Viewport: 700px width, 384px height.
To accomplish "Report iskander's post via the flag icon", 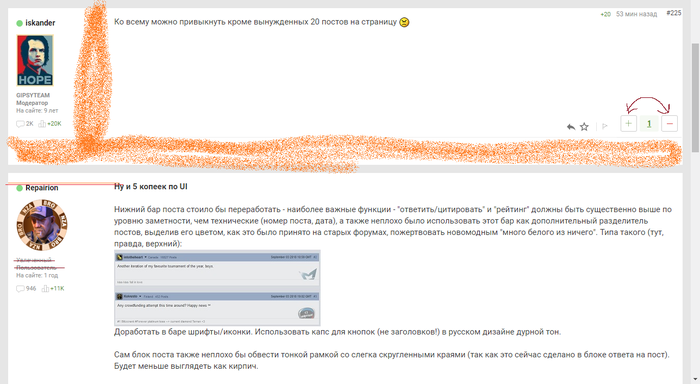I will coord(604,126).
